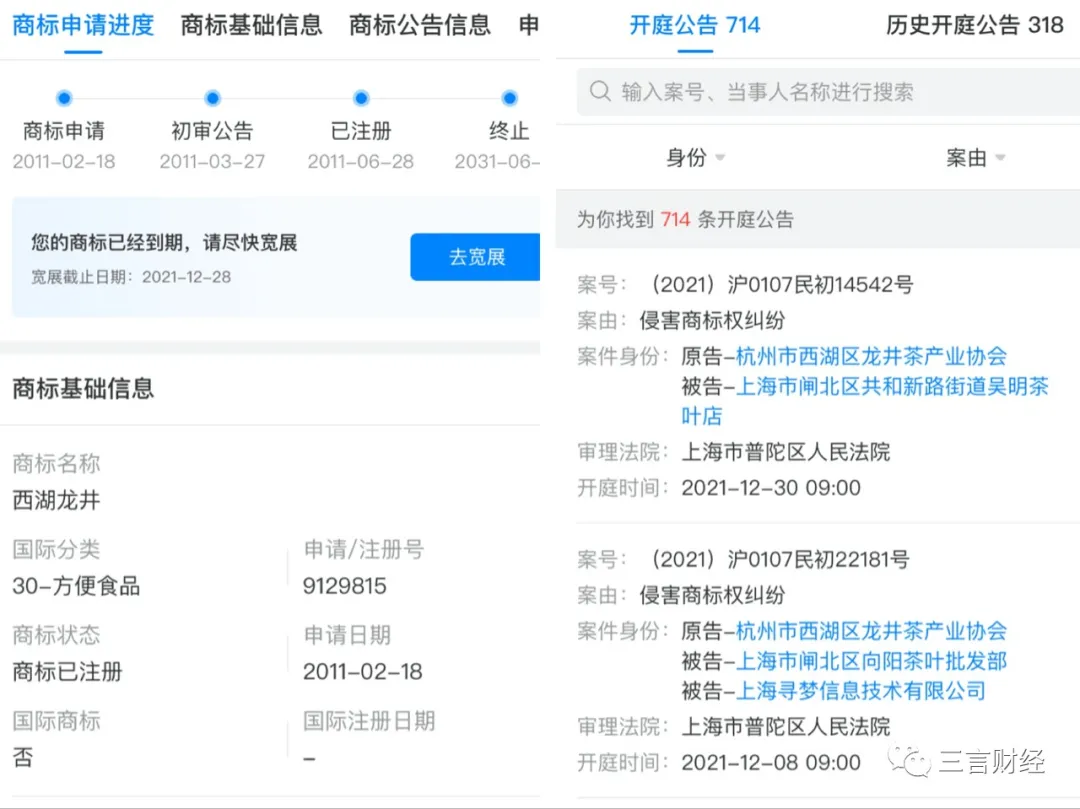
Task: Click 侵害商标权纠纷 in case 22181
Action: 712,596
